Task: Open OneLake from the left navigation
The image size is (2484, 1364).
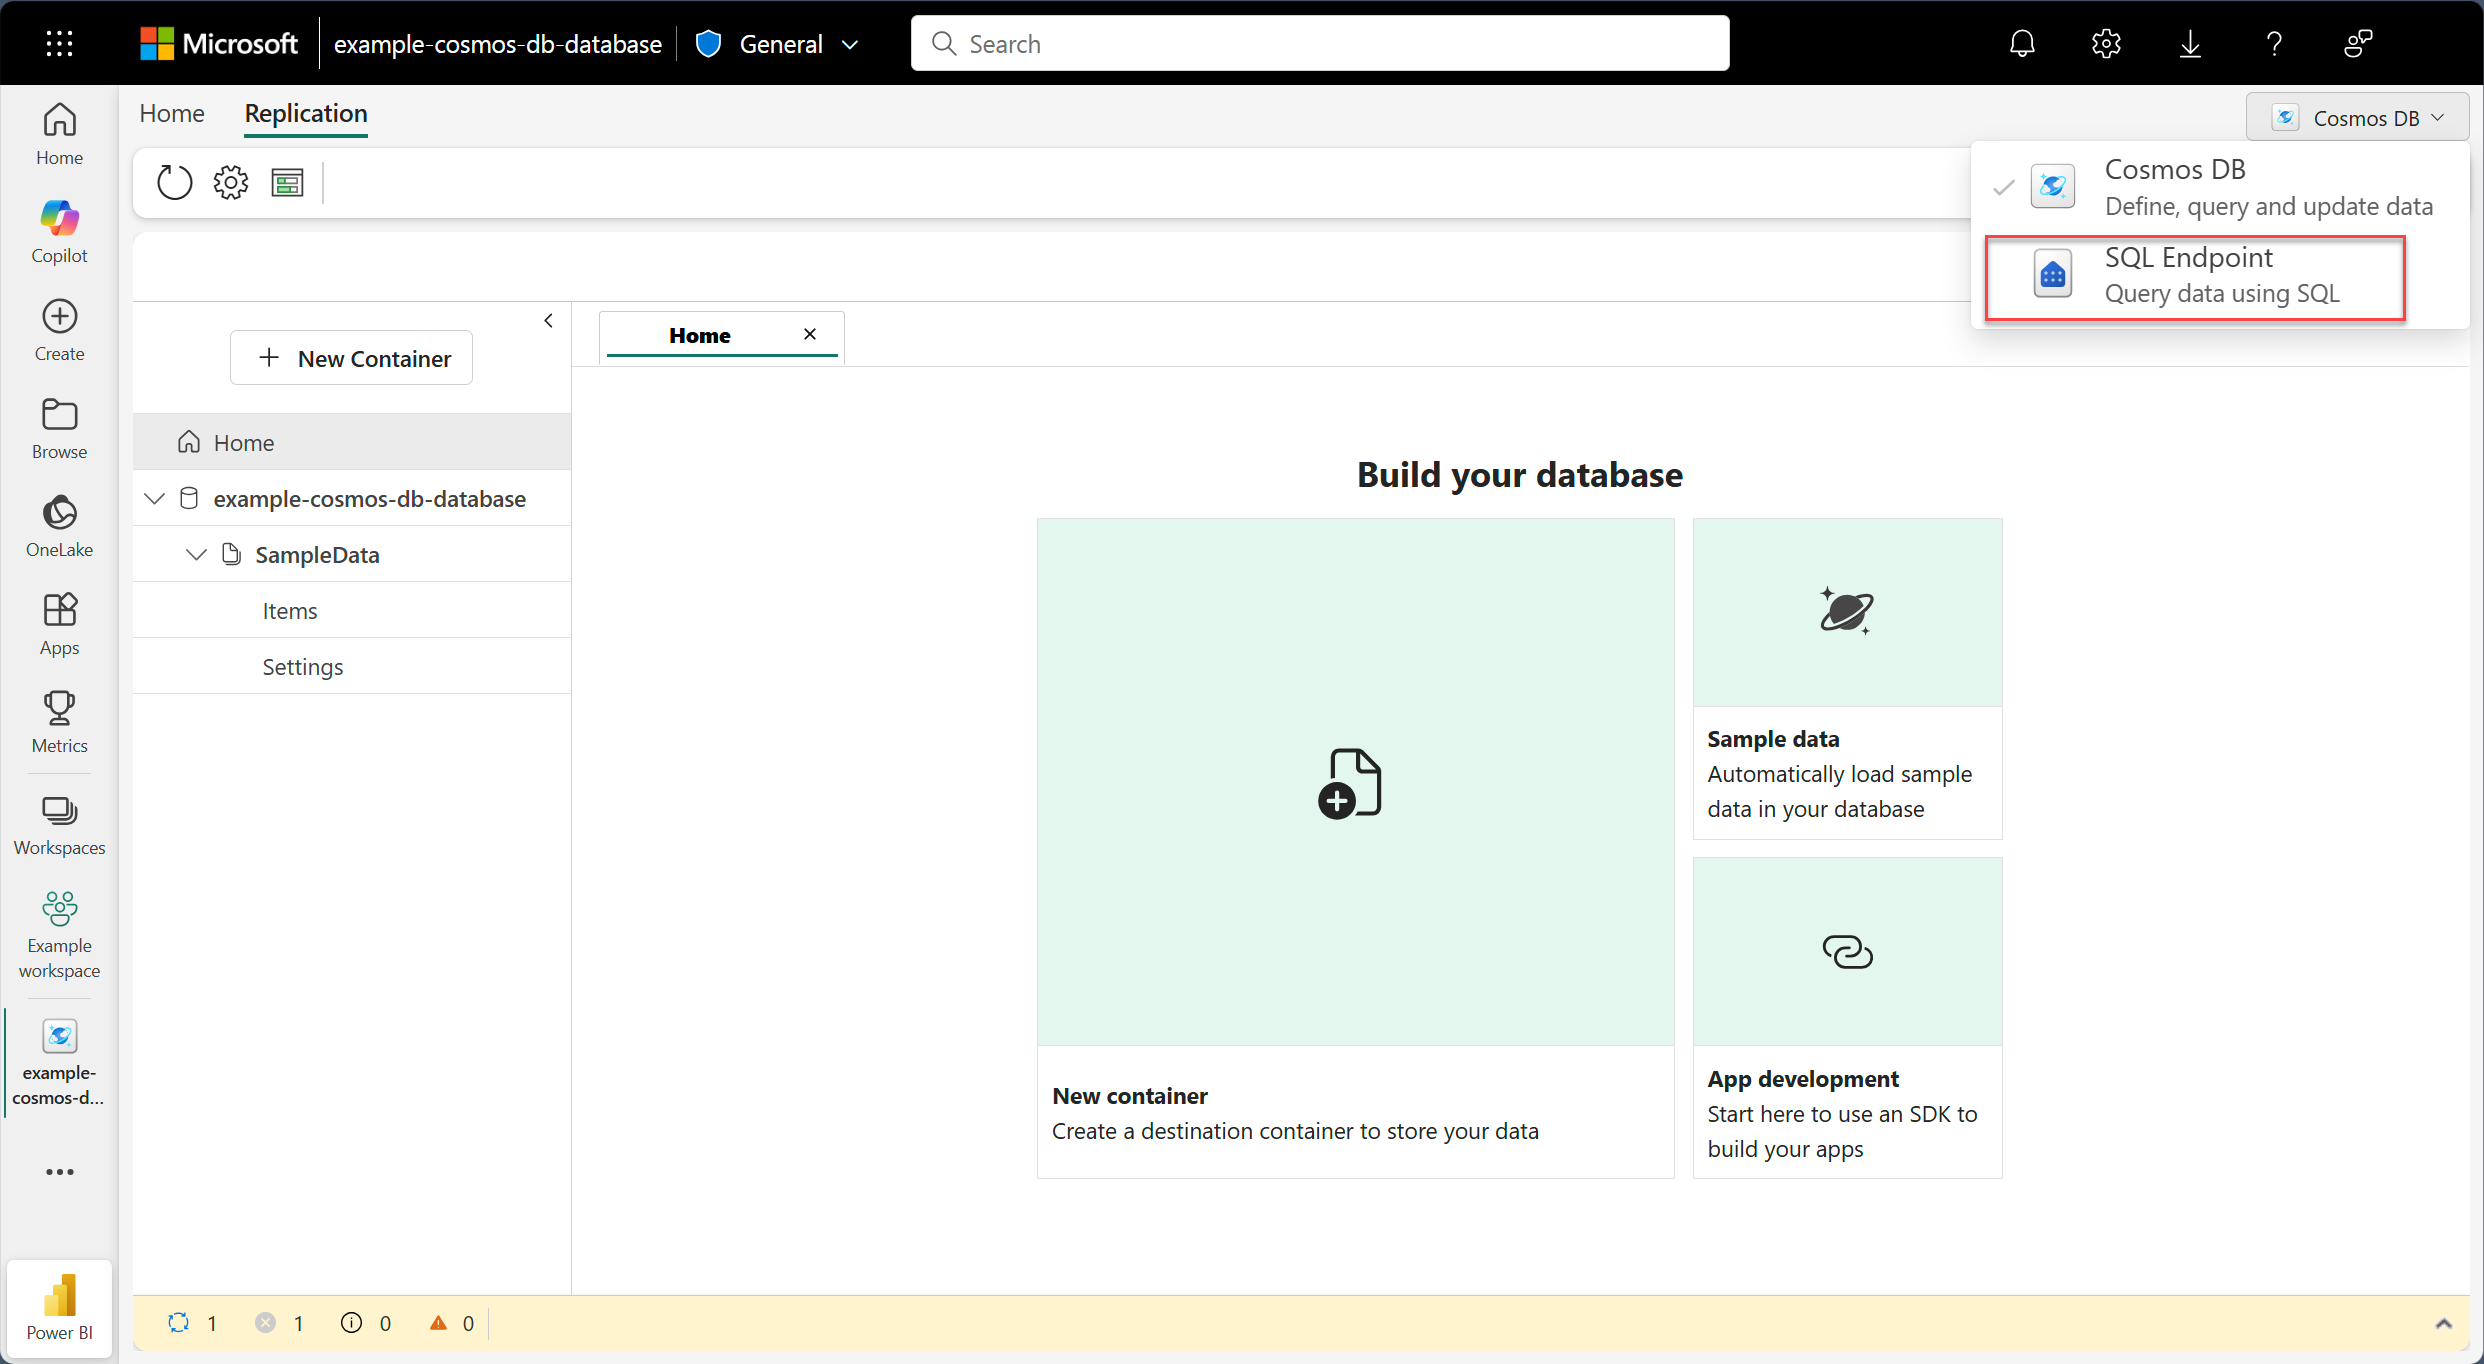Action: tap(59, 525)
